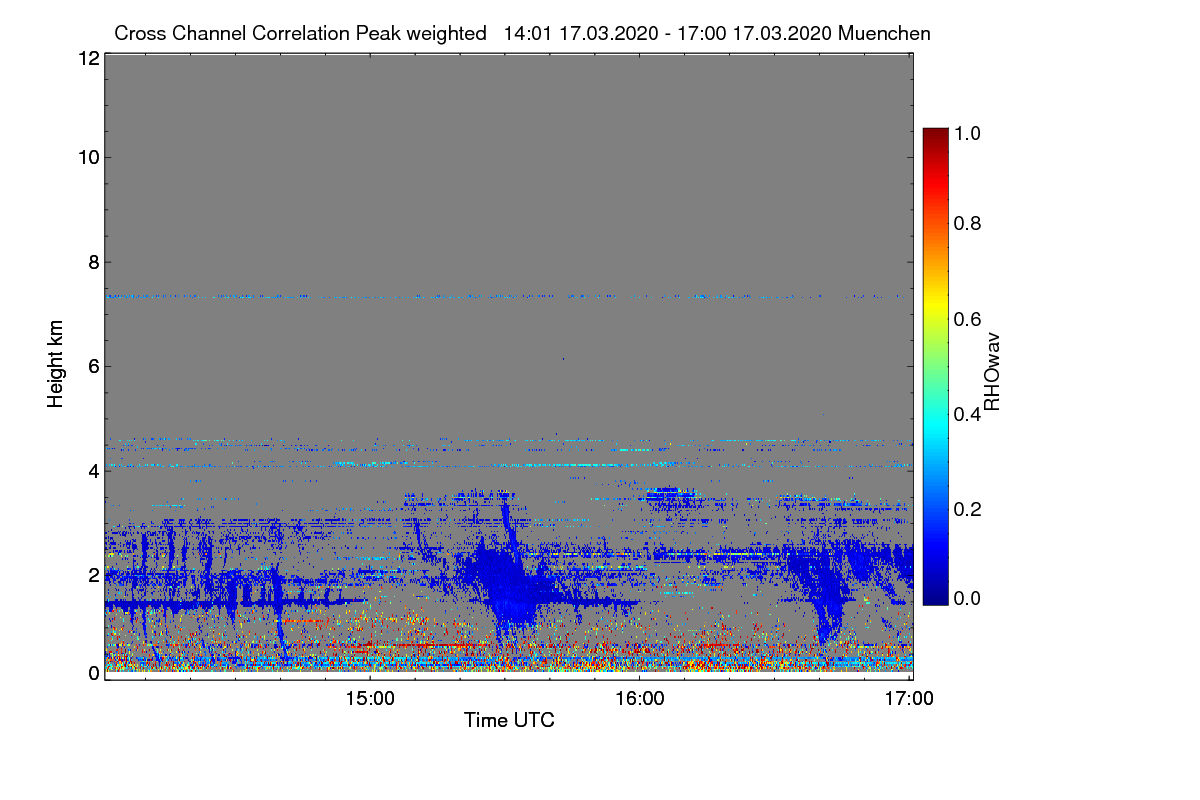Click the '17:00' time tick label
Image resolution: width=1200 pixels, height=800 pixels.
point(910,699)
